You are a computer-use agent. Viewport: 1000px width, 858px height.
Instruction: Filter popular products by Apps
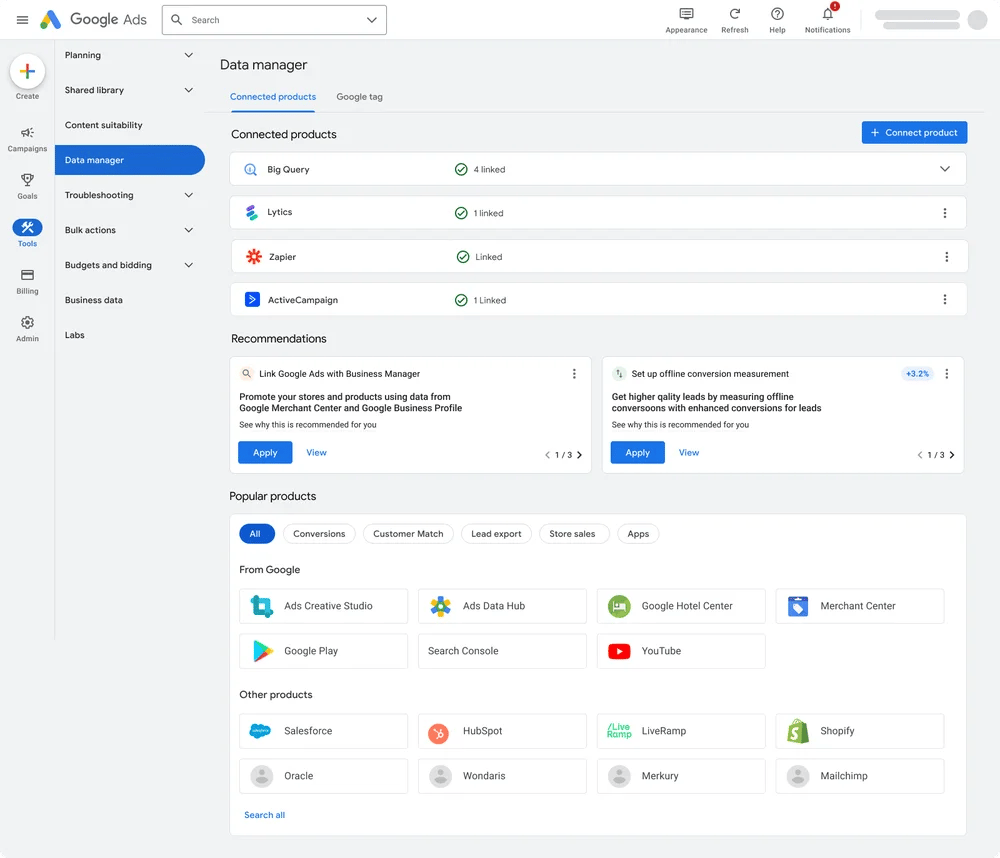click(638, 534)
